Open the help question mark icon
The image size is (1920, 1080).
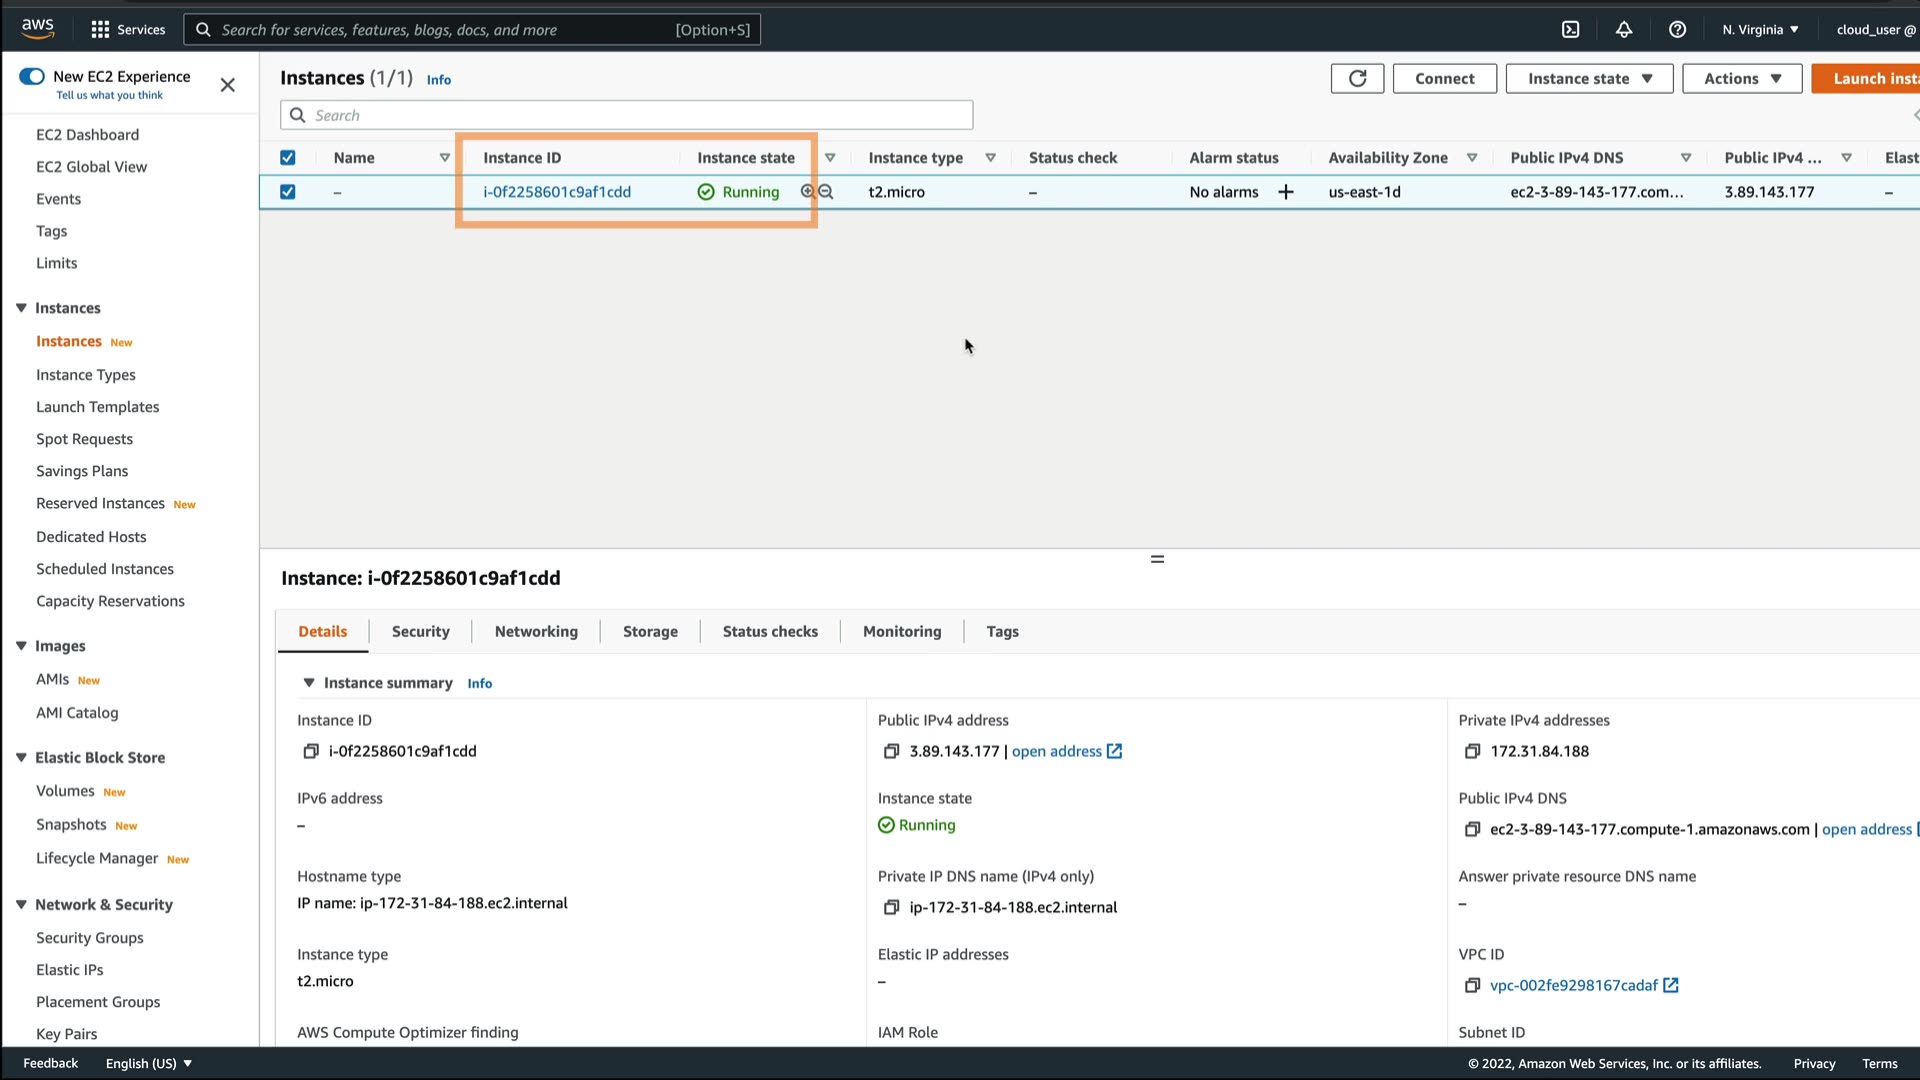click(1677, 29)
